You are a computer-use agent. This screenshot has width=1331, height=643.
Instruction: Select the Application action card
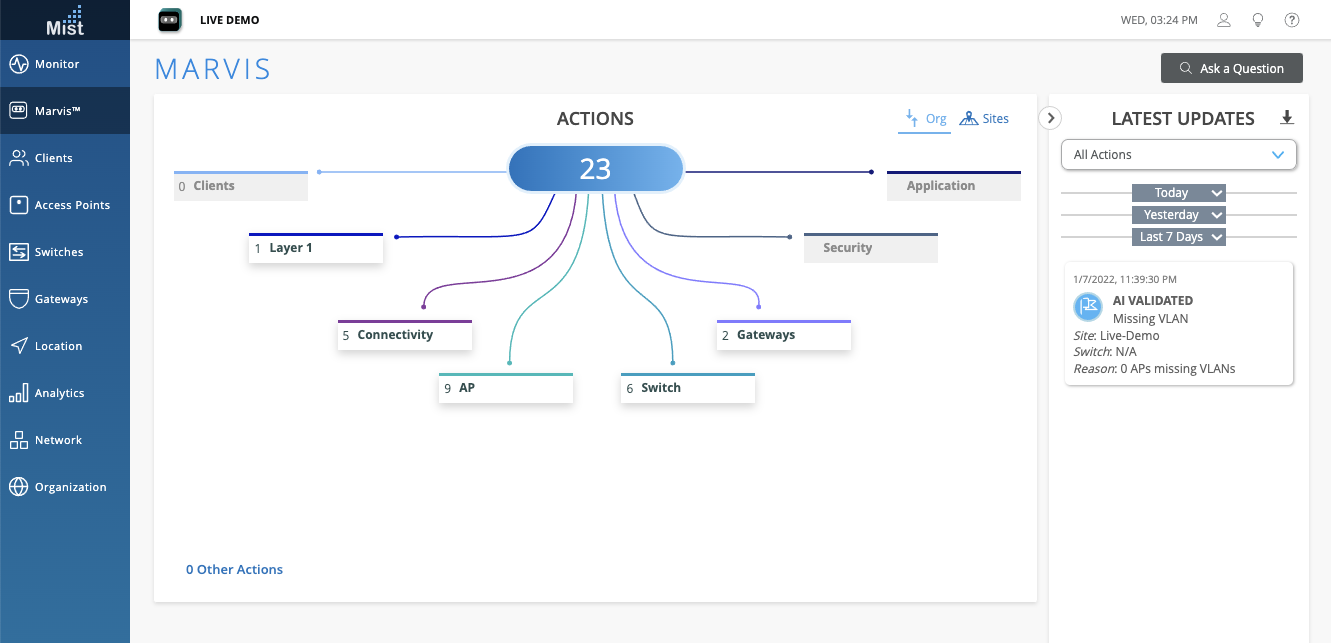click(954, 186)
